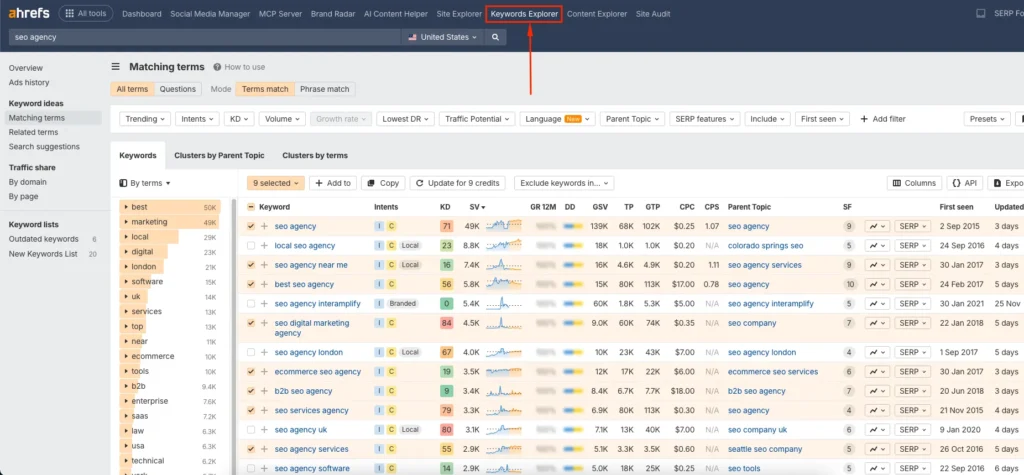
Task: Open the Traffic Potential filter dropdown
Action: [x=477, y=119]
